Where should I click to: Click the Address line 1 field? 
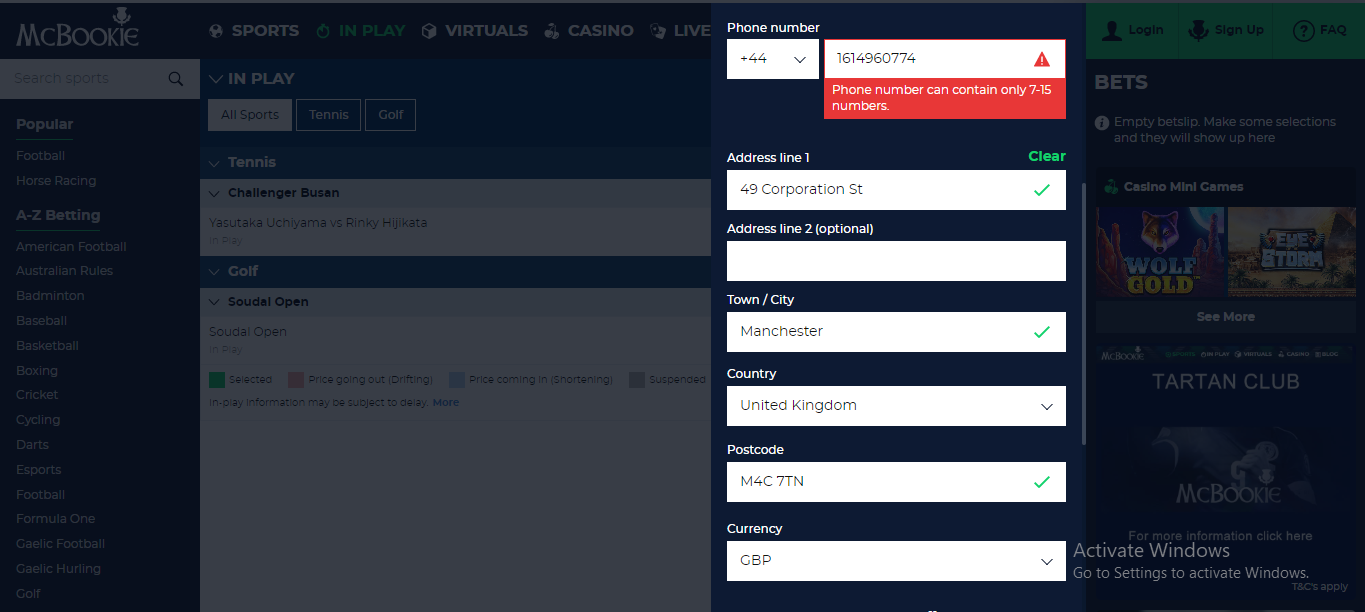896,190
